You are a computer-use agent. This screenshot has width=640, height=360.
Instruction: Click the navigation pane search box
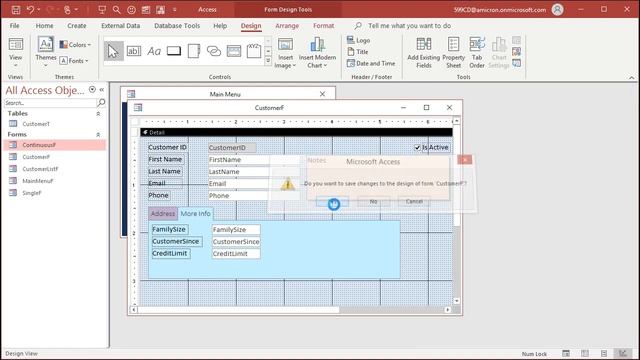pos(50,103)
